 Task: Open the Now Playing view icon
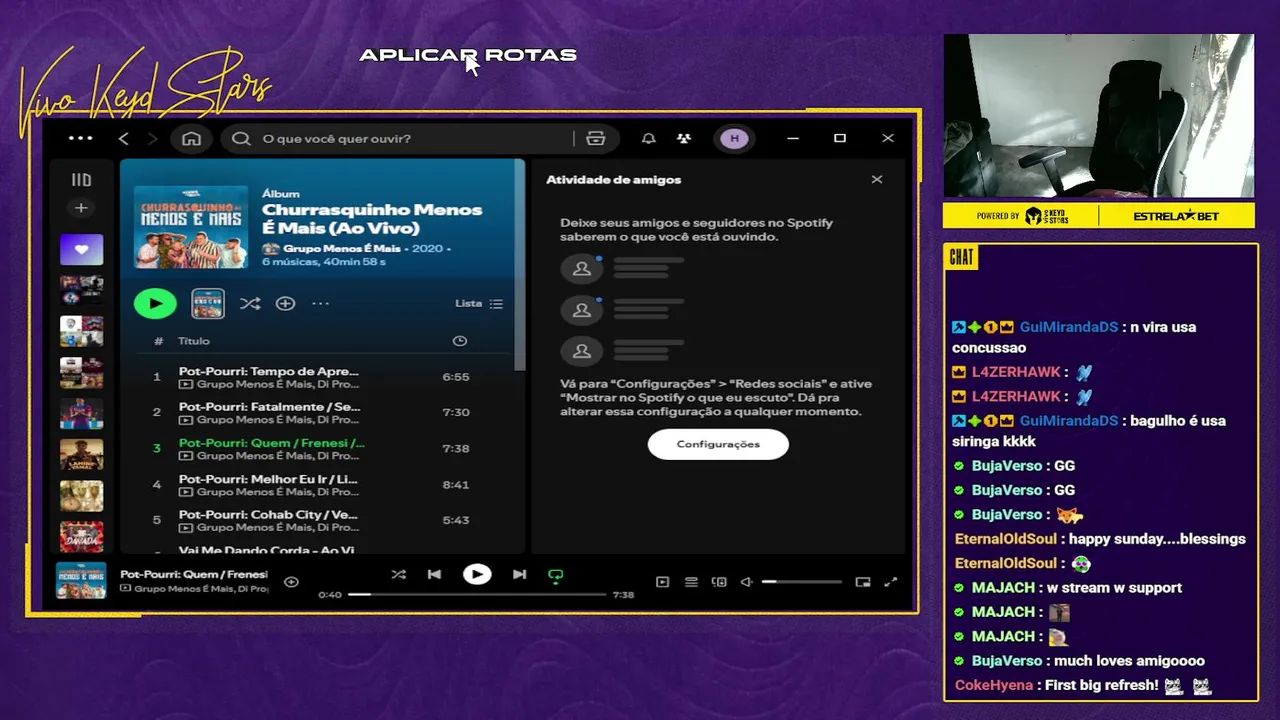tap(662, 582)
